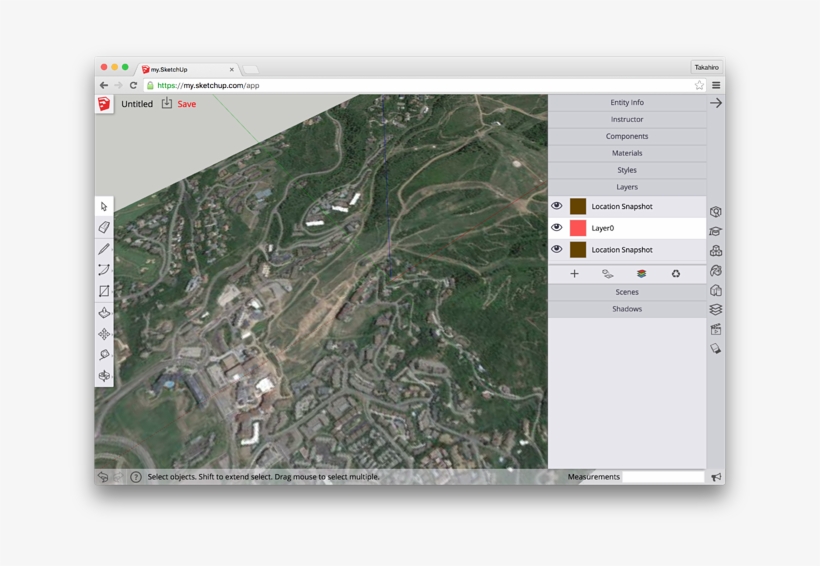The height and width of the screenshot is (566, 820).
Task: Switch to the my.SketchUp browser tab
Action: tap(188, 69)
